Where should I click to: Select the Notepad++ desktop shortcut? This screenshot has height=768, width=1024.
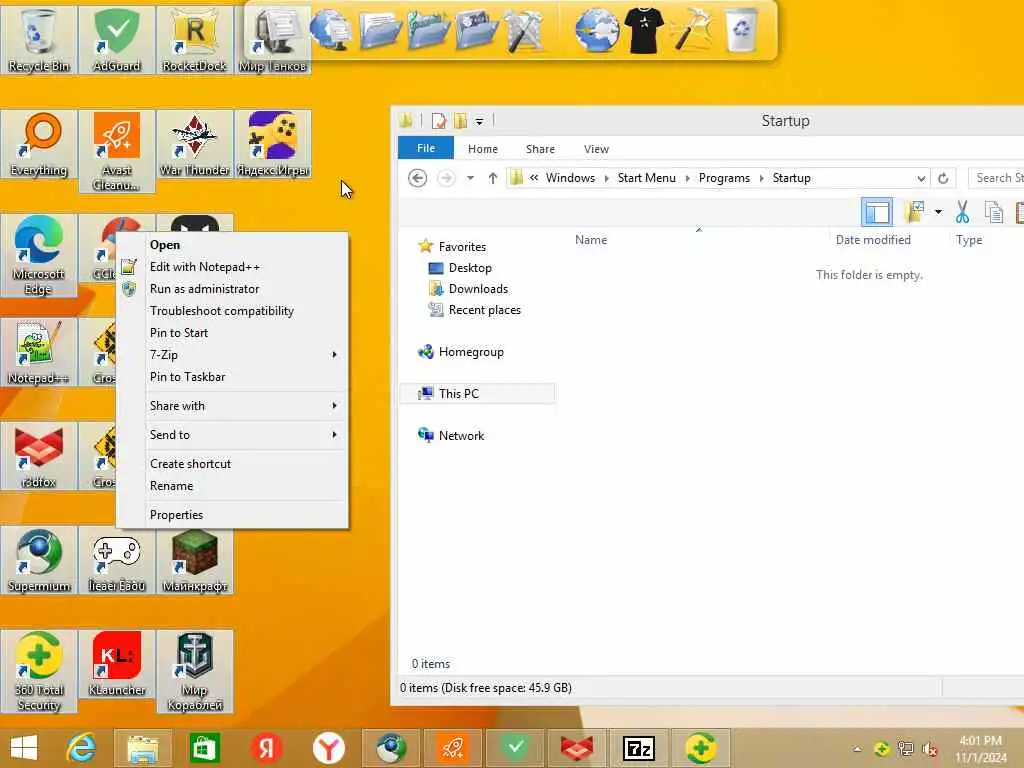coord(39,352)
